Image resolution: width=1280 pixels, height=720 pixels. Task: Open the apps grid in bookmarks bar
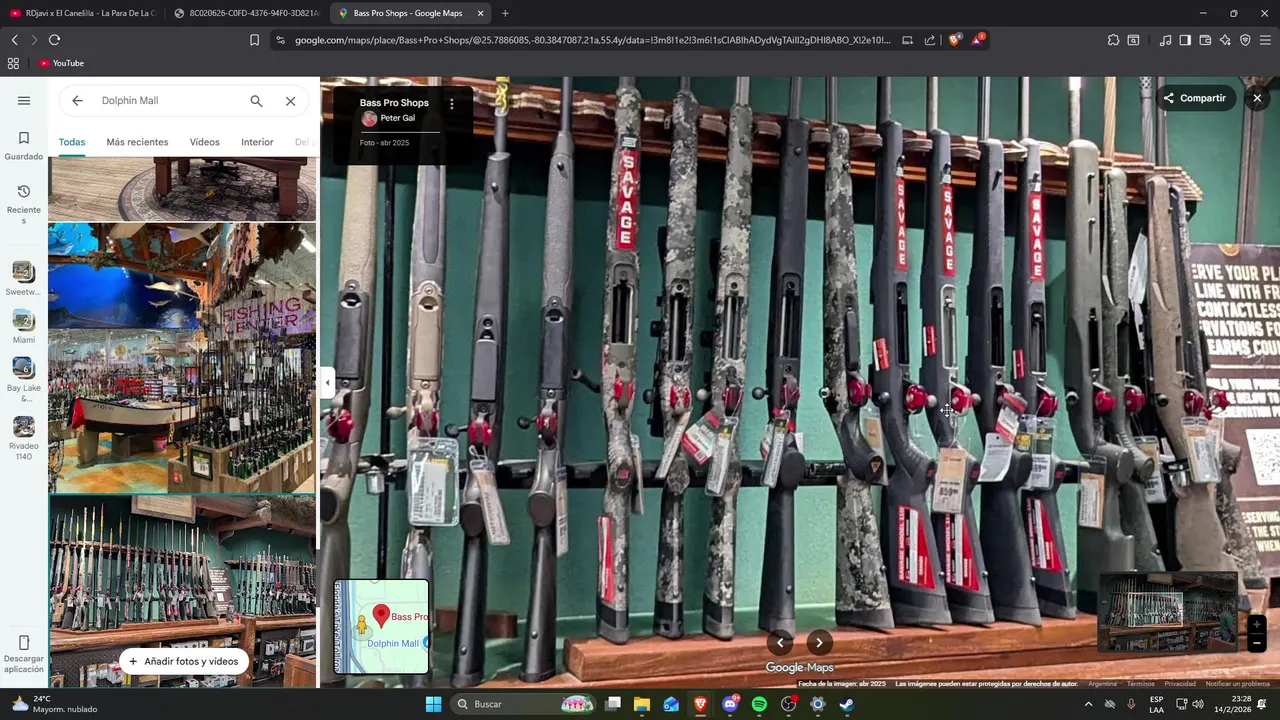pyautogui.click(x=13, y=63)
